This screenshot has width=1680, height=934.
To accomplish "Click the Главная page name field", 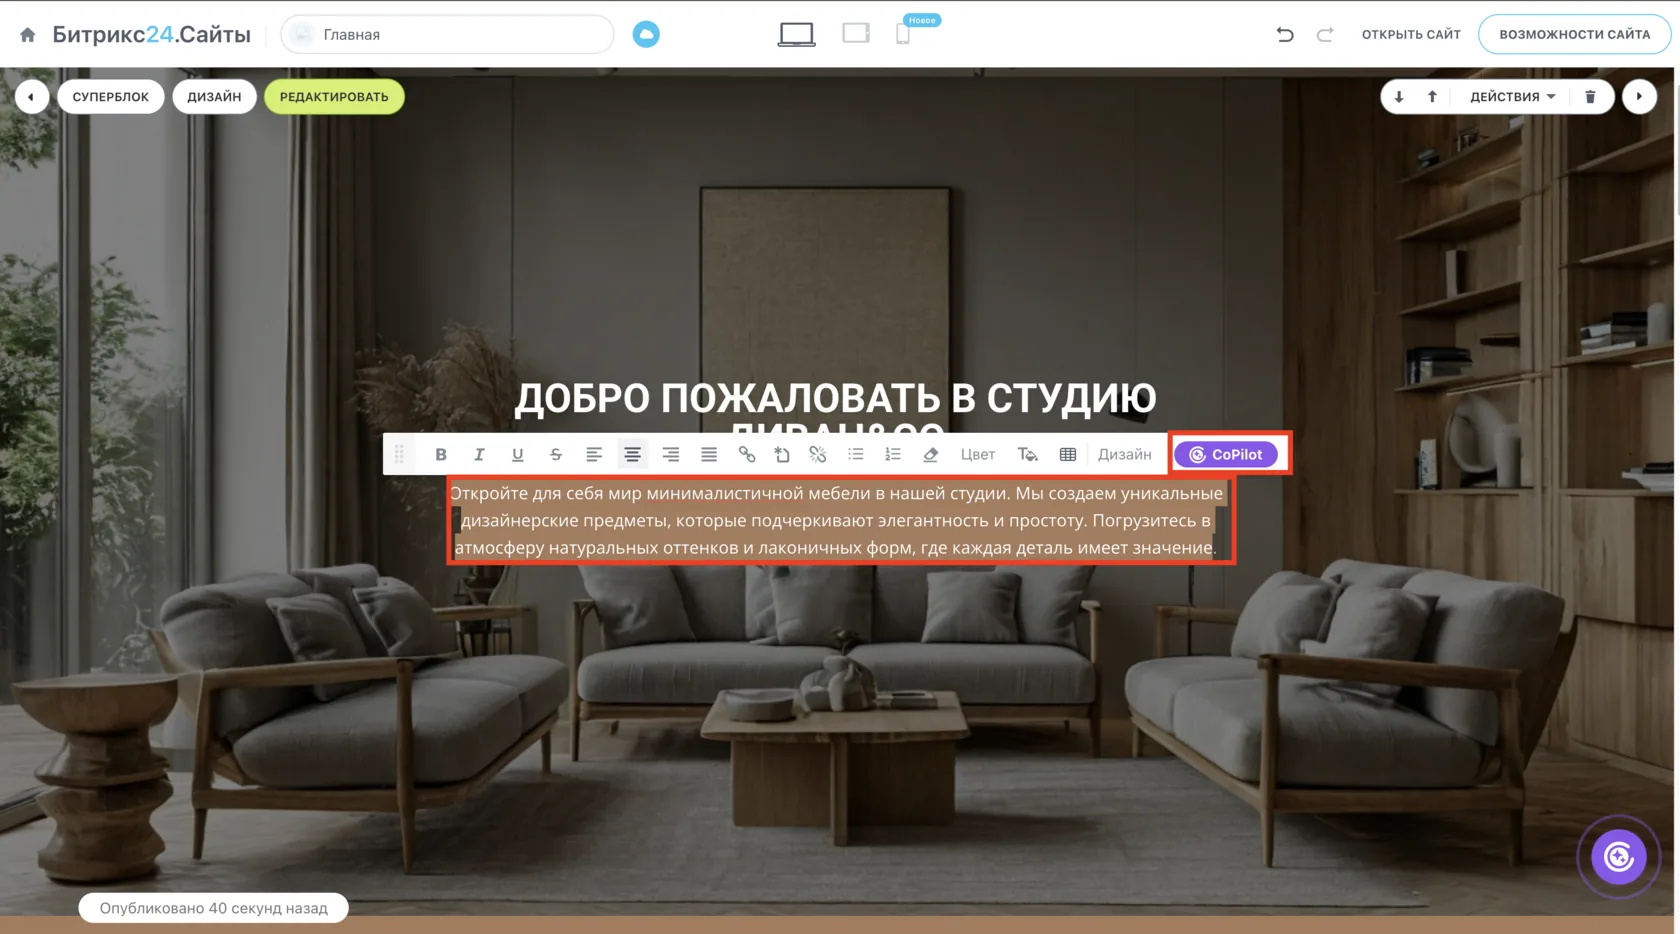I will tap(447, 34).
